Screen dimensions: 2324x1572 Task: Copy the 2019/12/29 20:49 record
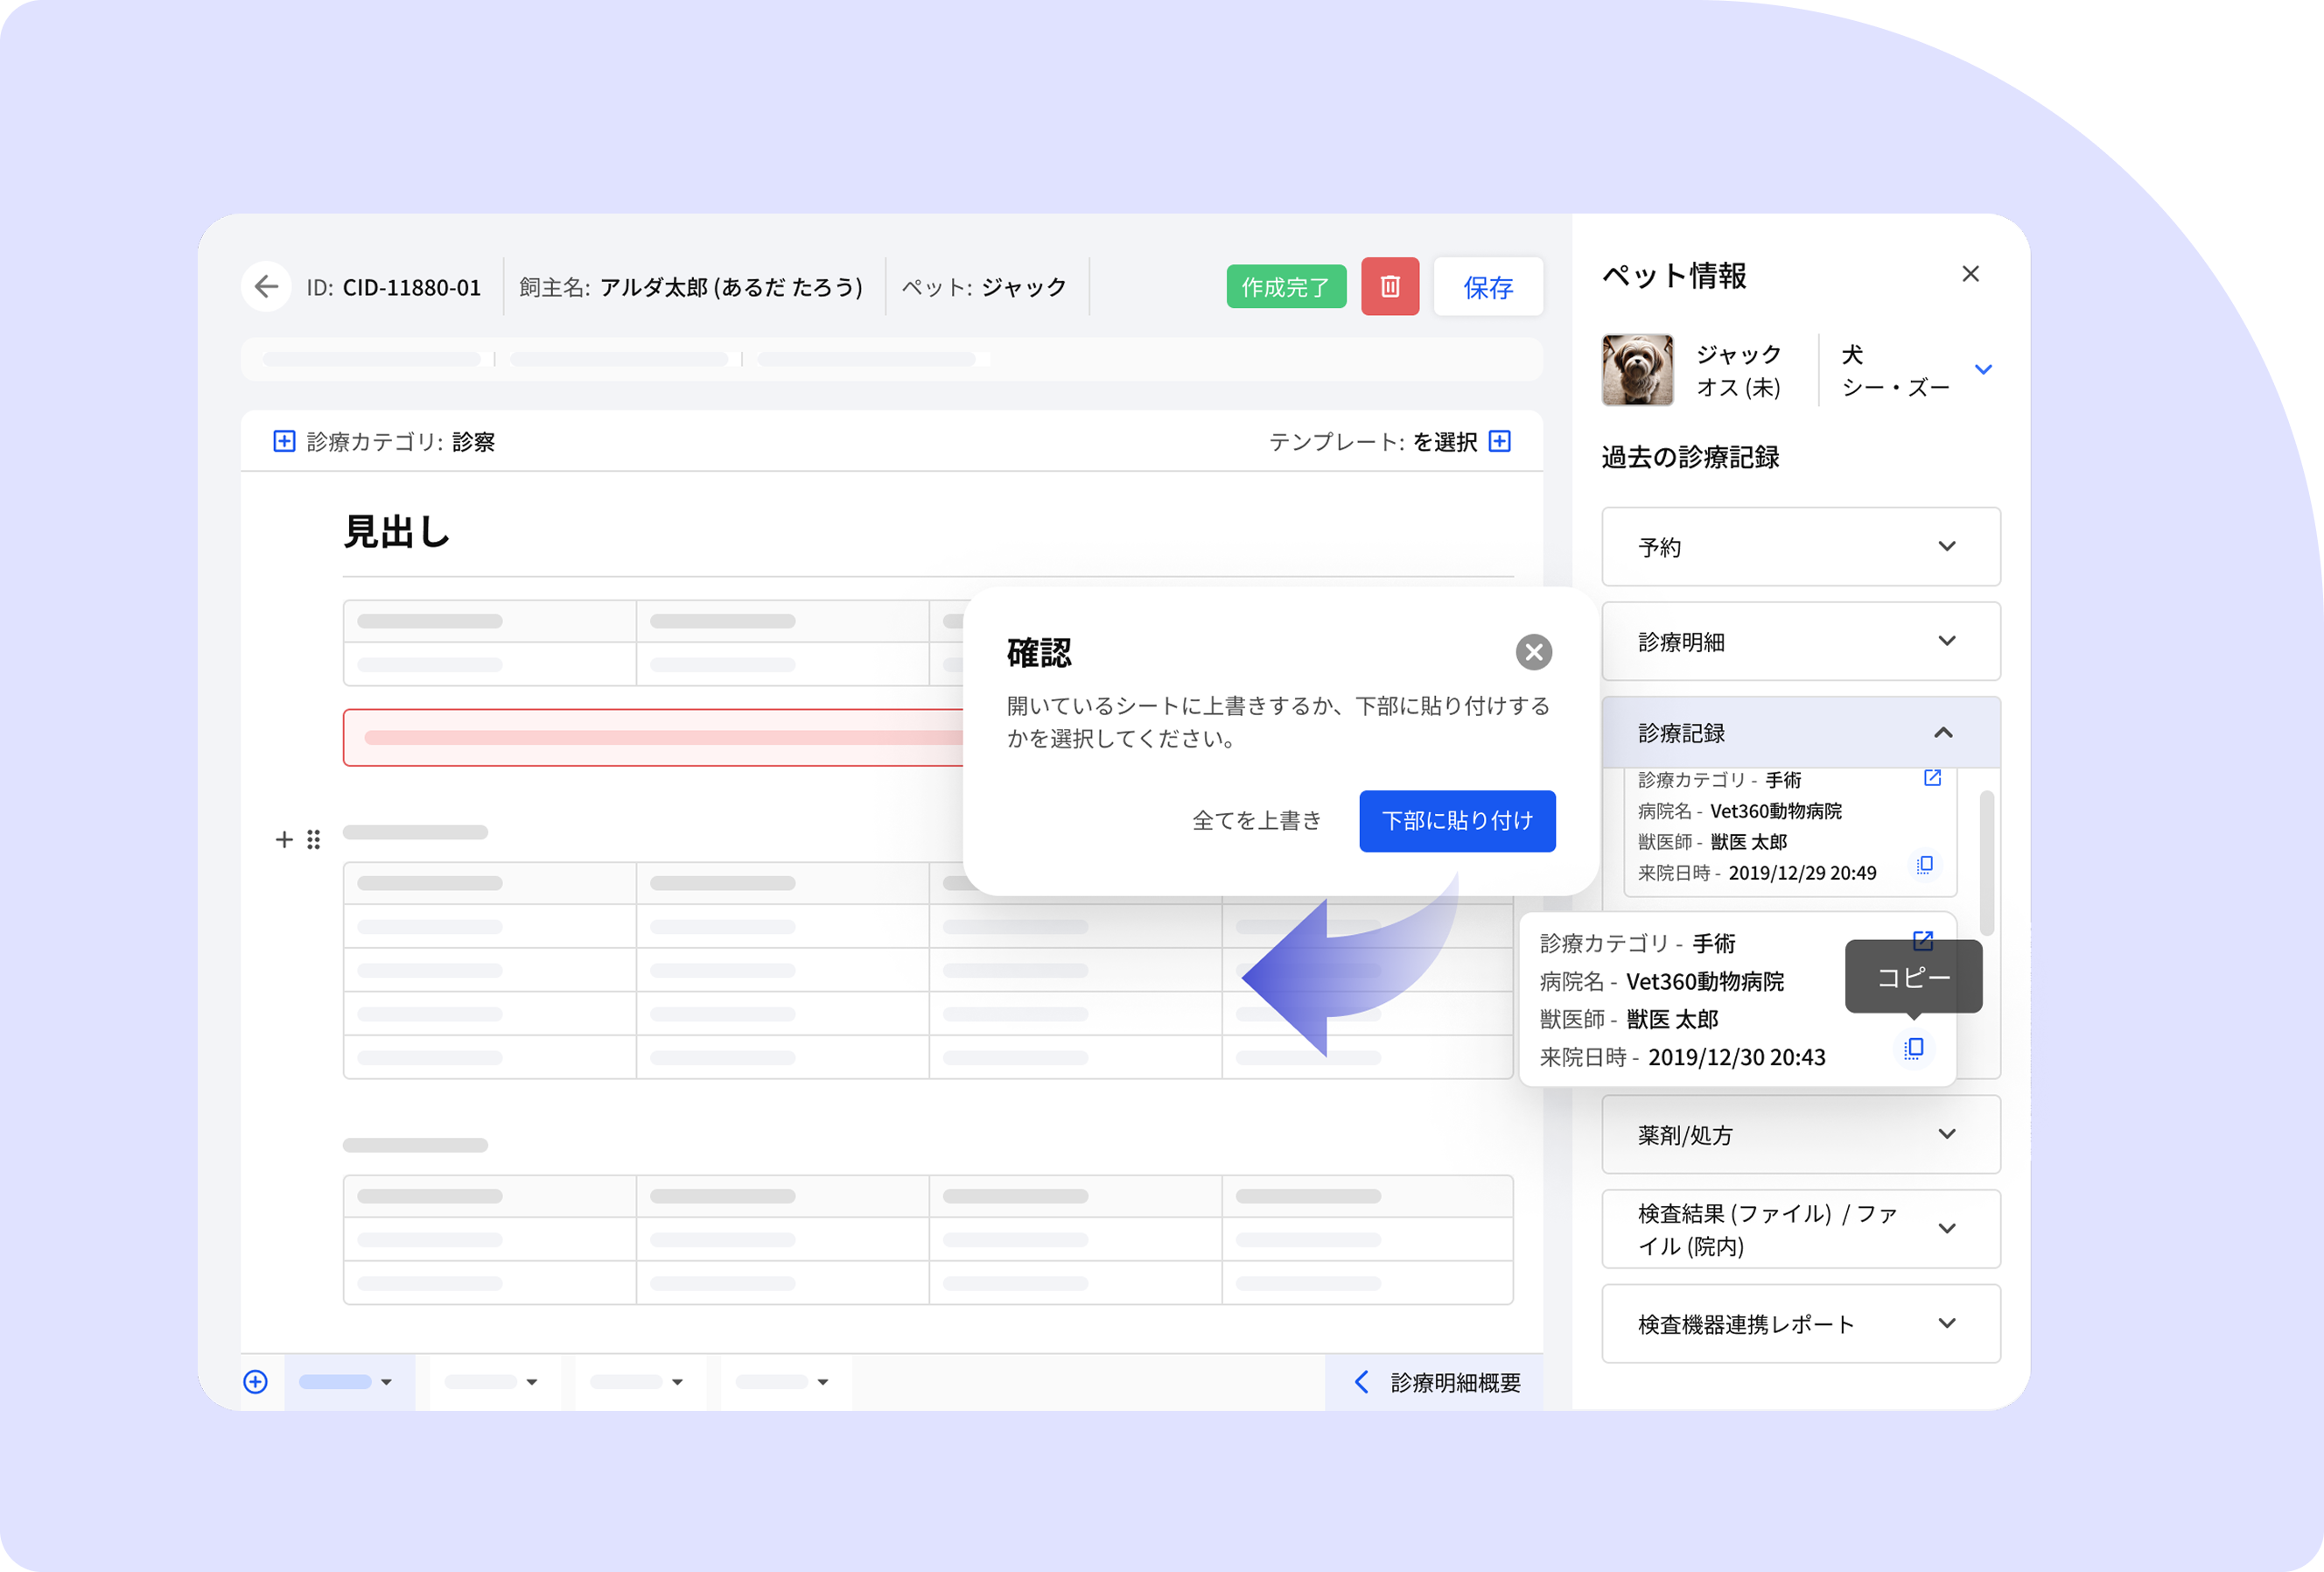click(1924, 865)
